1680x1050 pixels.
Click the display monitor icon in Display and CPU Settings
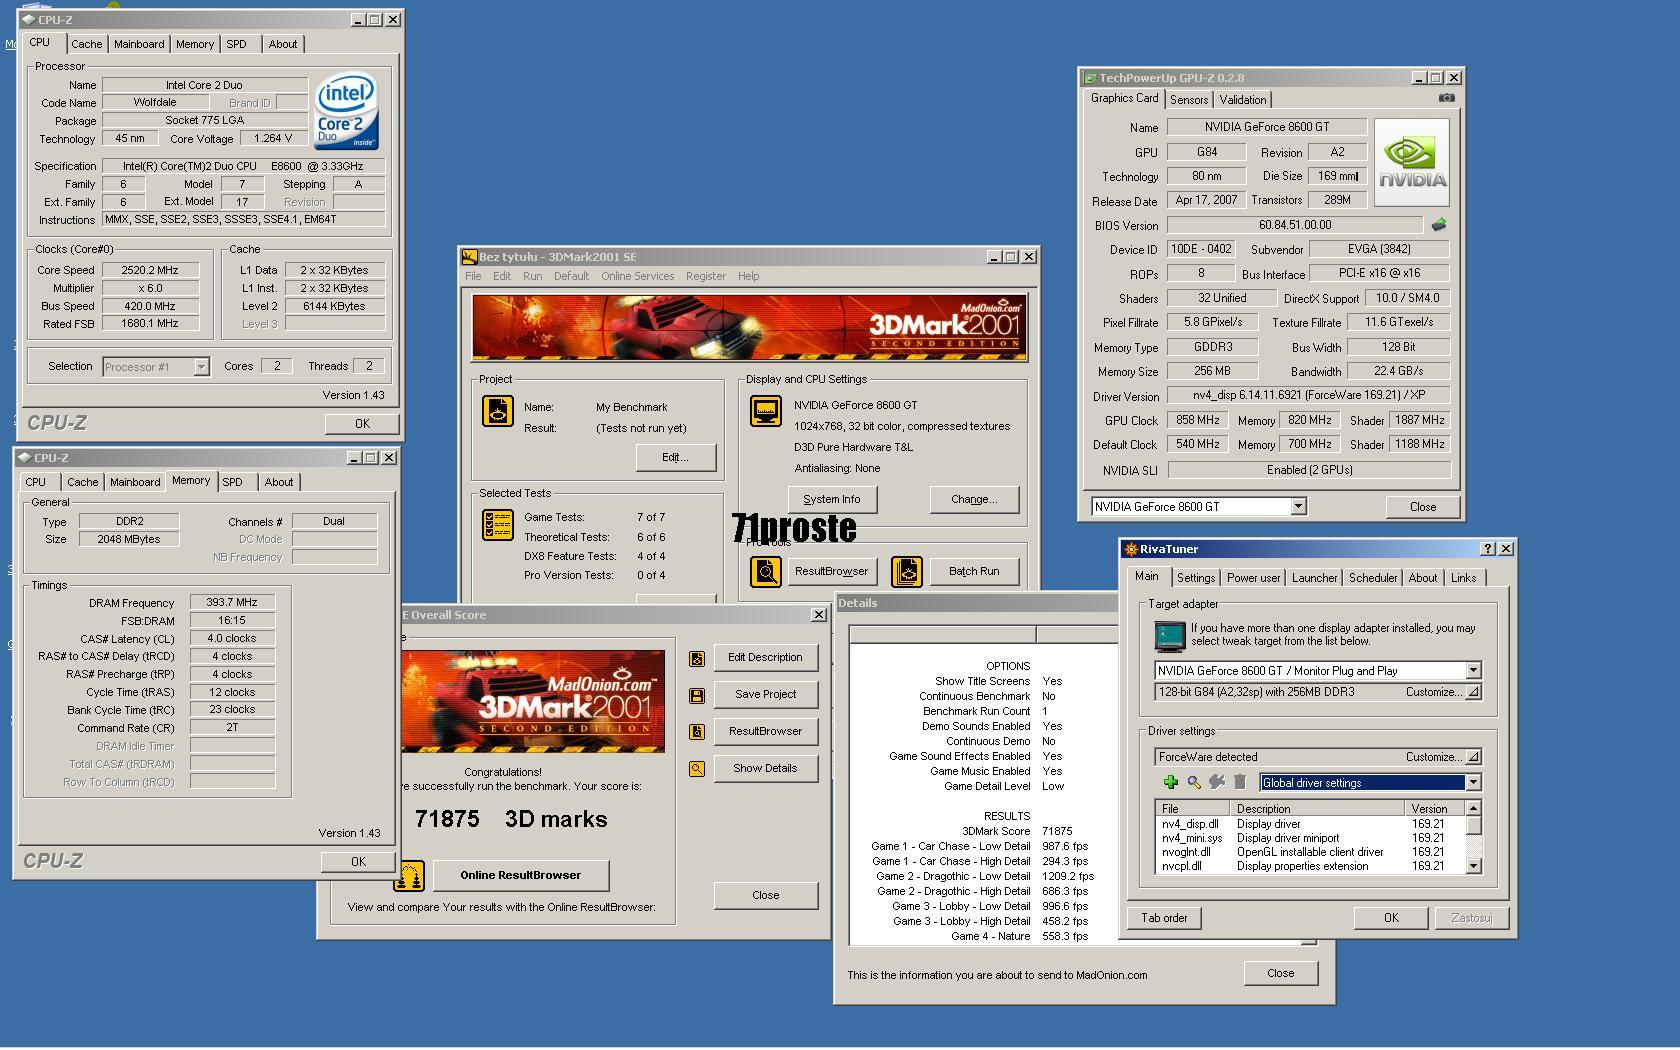coord(766,411)
